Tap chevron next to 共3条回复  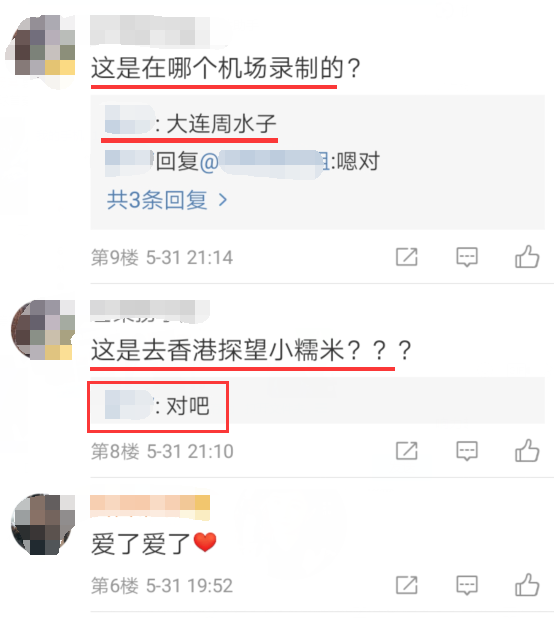(x=223, y=200)
